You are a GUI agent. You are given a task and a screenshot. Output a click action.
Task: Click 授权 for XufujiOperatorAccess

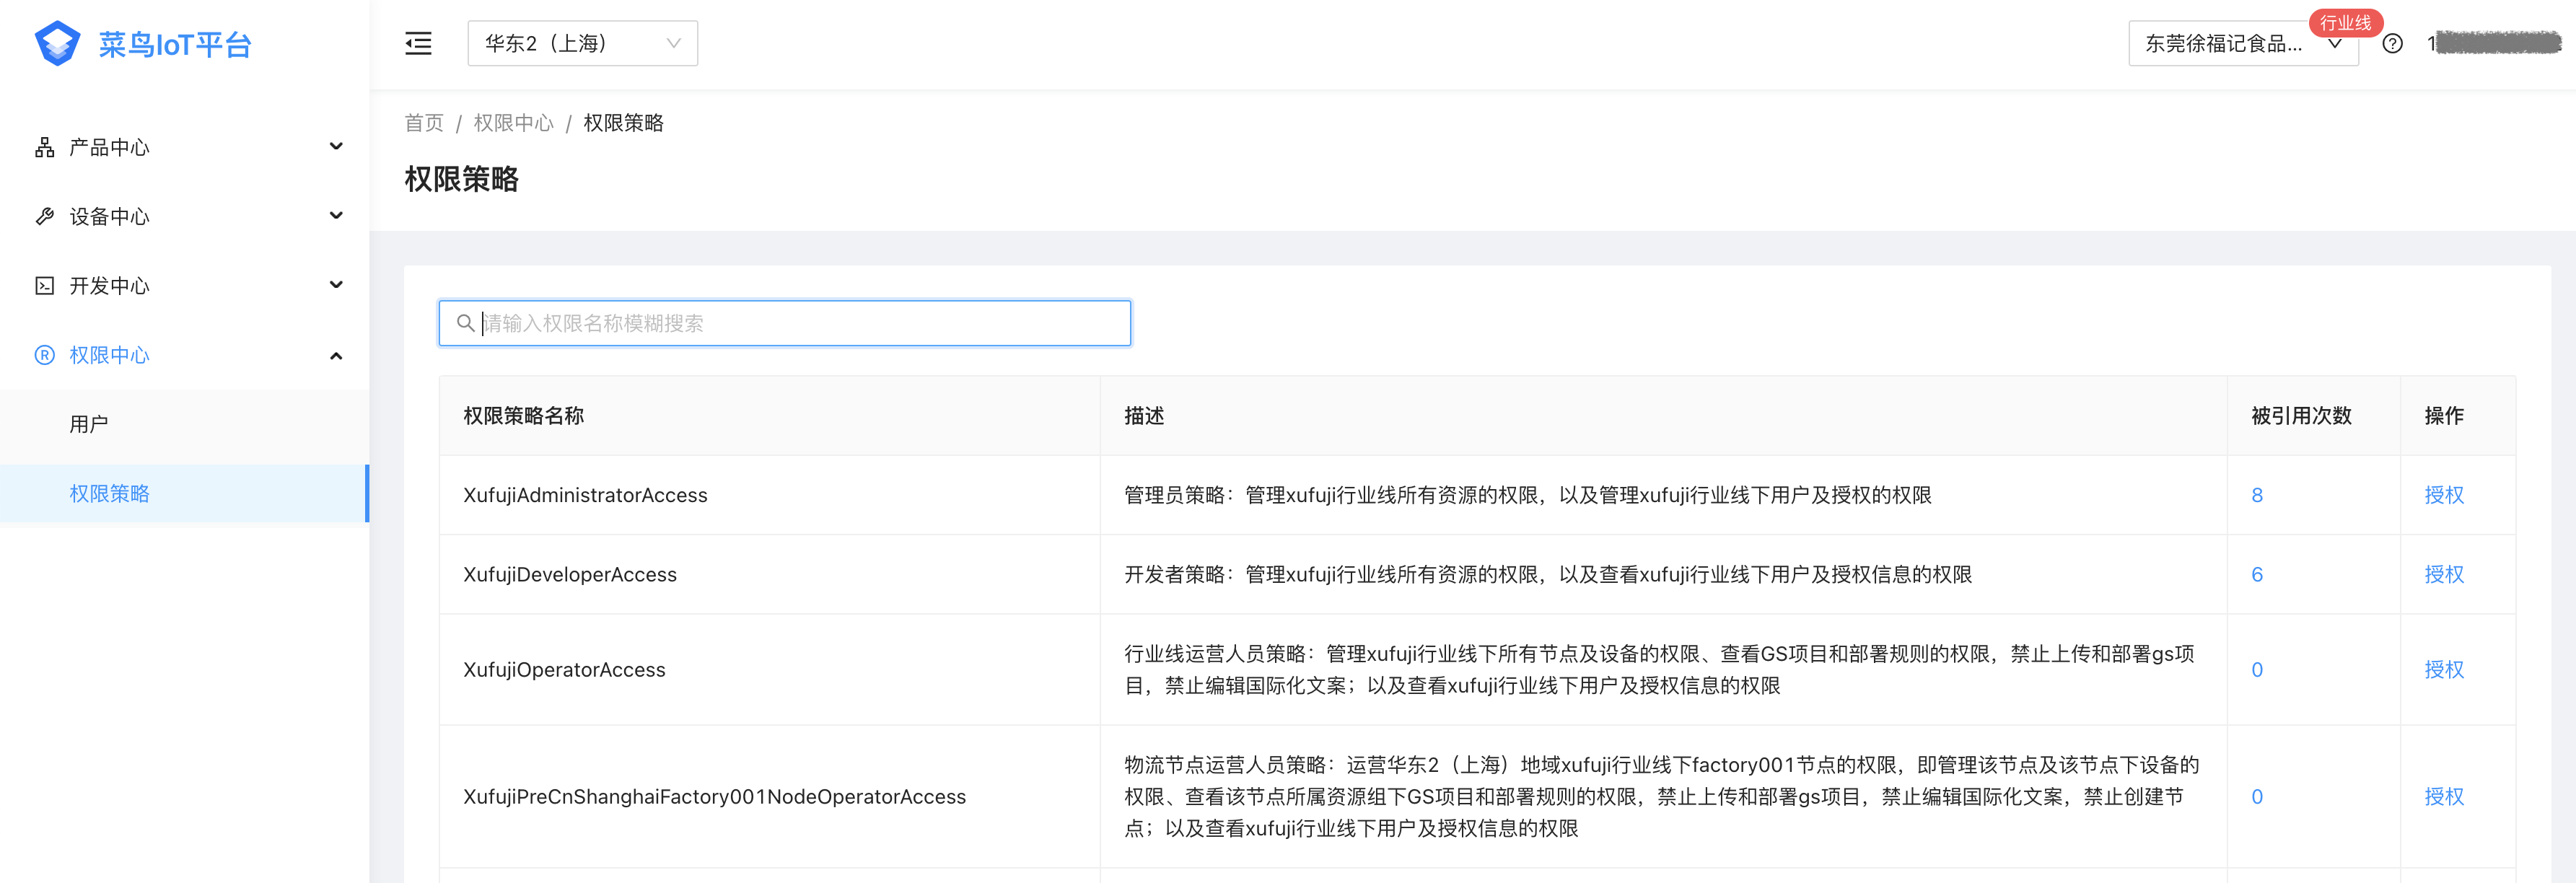click(2443, 670)
